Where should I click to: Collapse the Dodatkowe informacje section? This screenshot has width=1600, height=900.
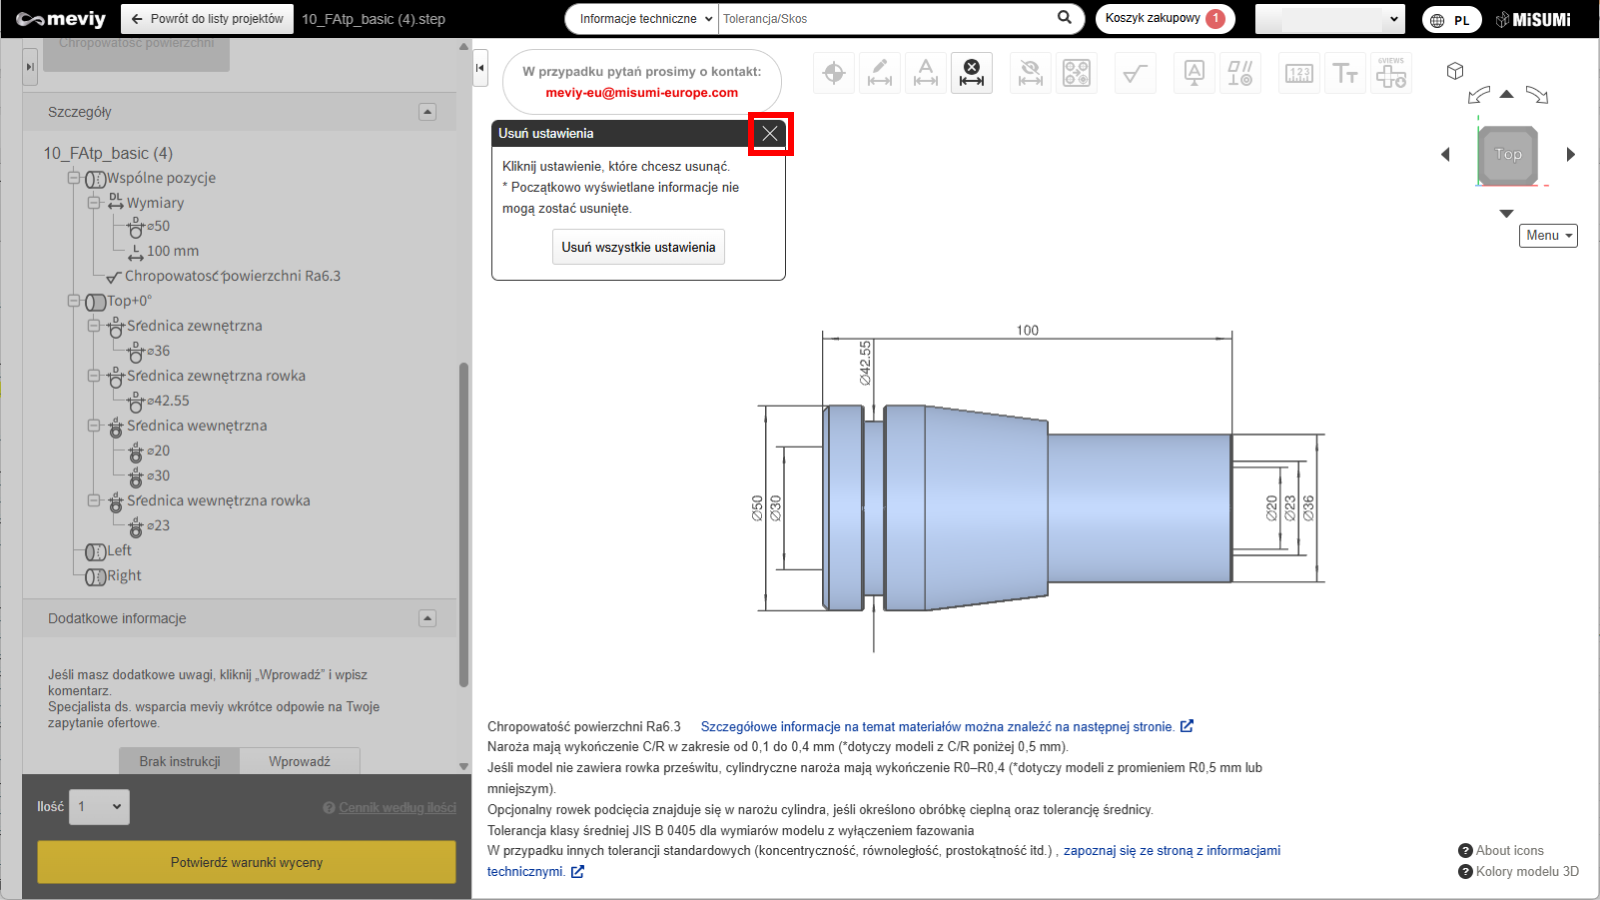click(x=427, y=618)
